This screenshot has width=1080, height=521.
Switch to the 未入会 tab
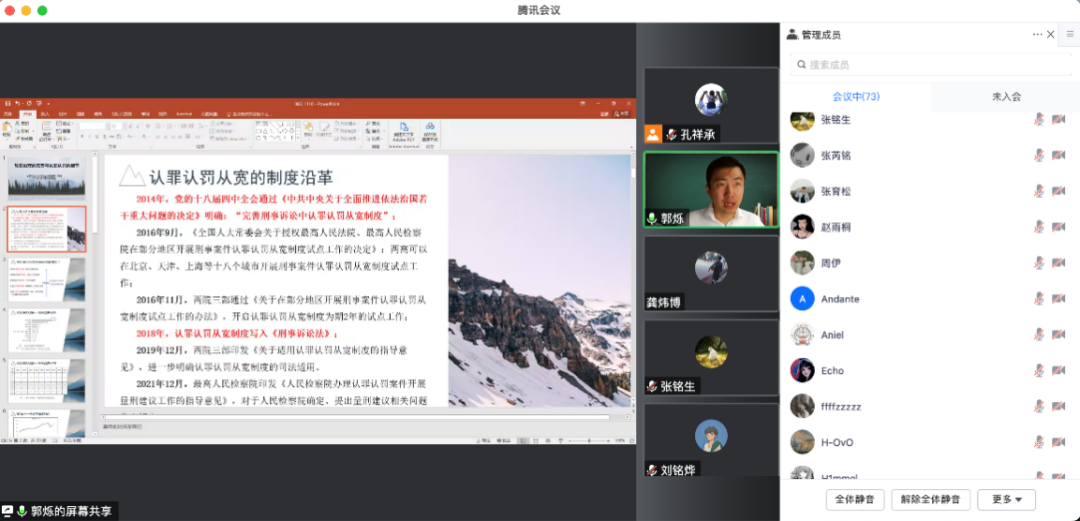pos(1005,97)
